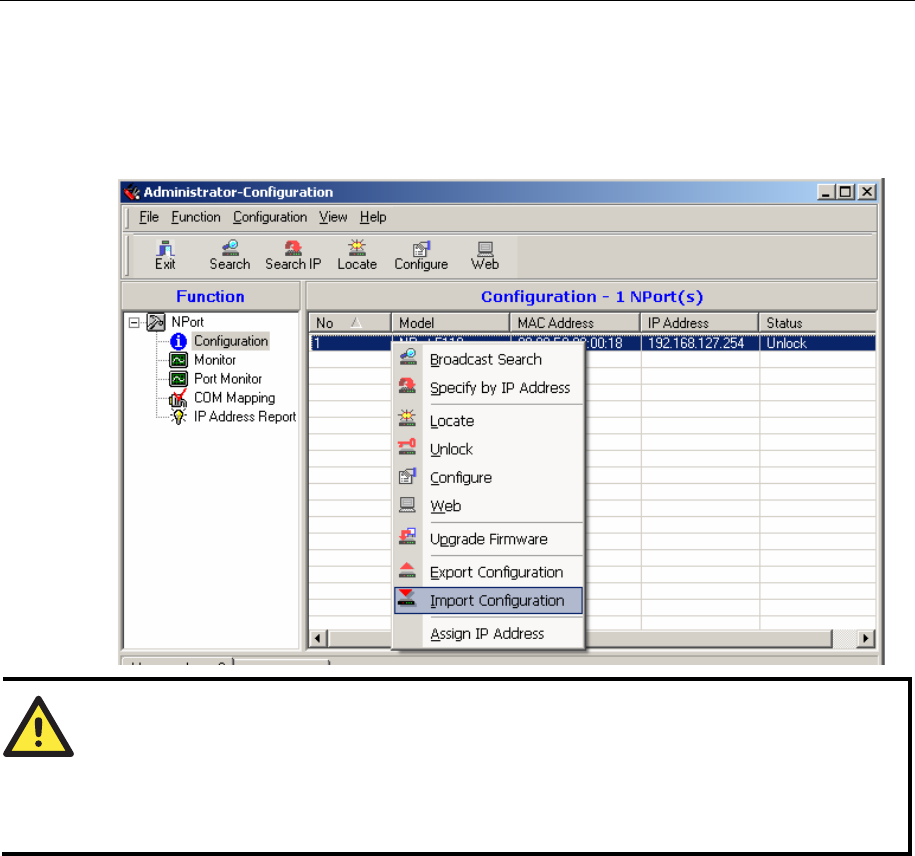Click the 192.168.127.254 IP address cell

pos(700,343)
